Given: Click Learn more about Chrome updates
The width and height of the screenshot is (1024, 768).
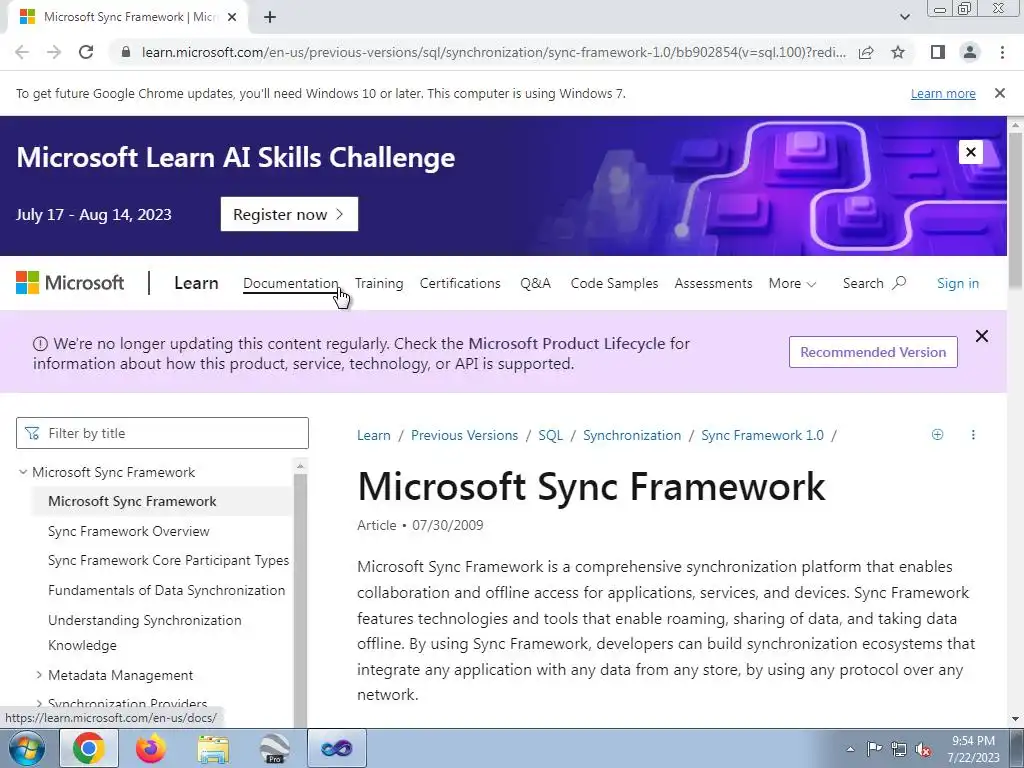Looking at the screenshot, I should [943, 93].
